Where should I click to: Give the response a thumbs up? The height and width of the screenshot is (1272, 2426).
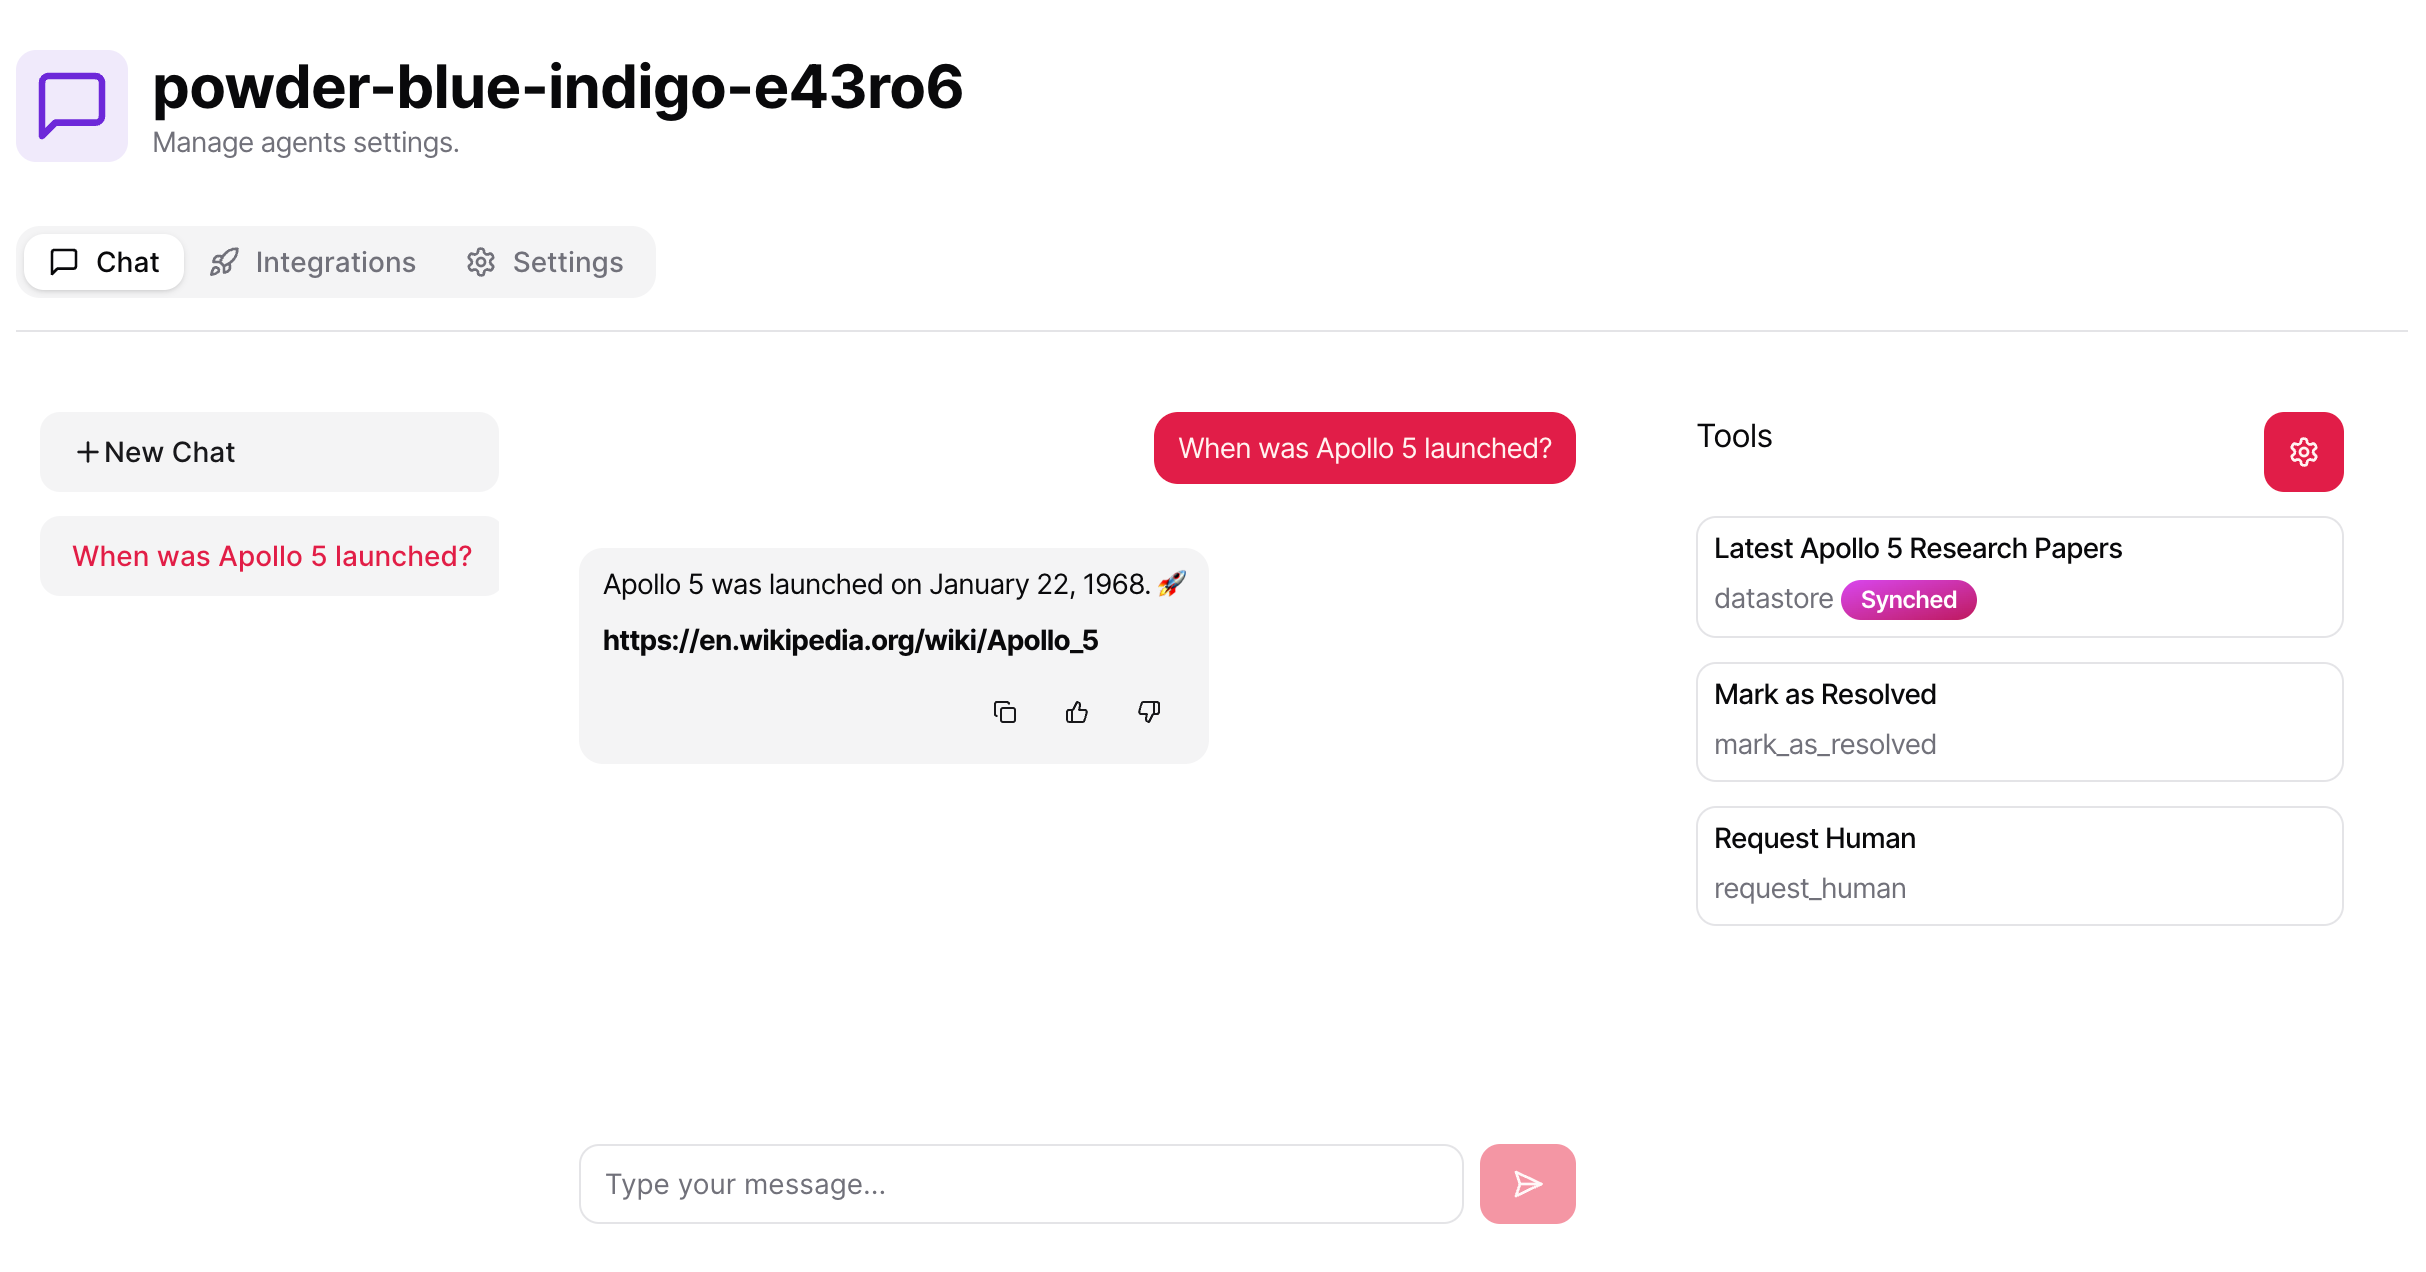(1077, 712)
